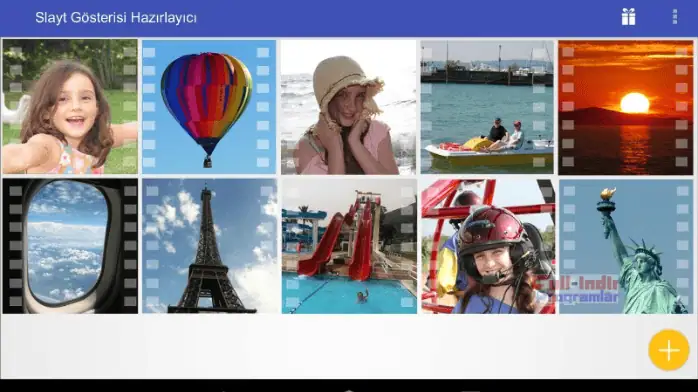
Task: Select the orange sunset thumbnail
Action: (x=625, y=107)
